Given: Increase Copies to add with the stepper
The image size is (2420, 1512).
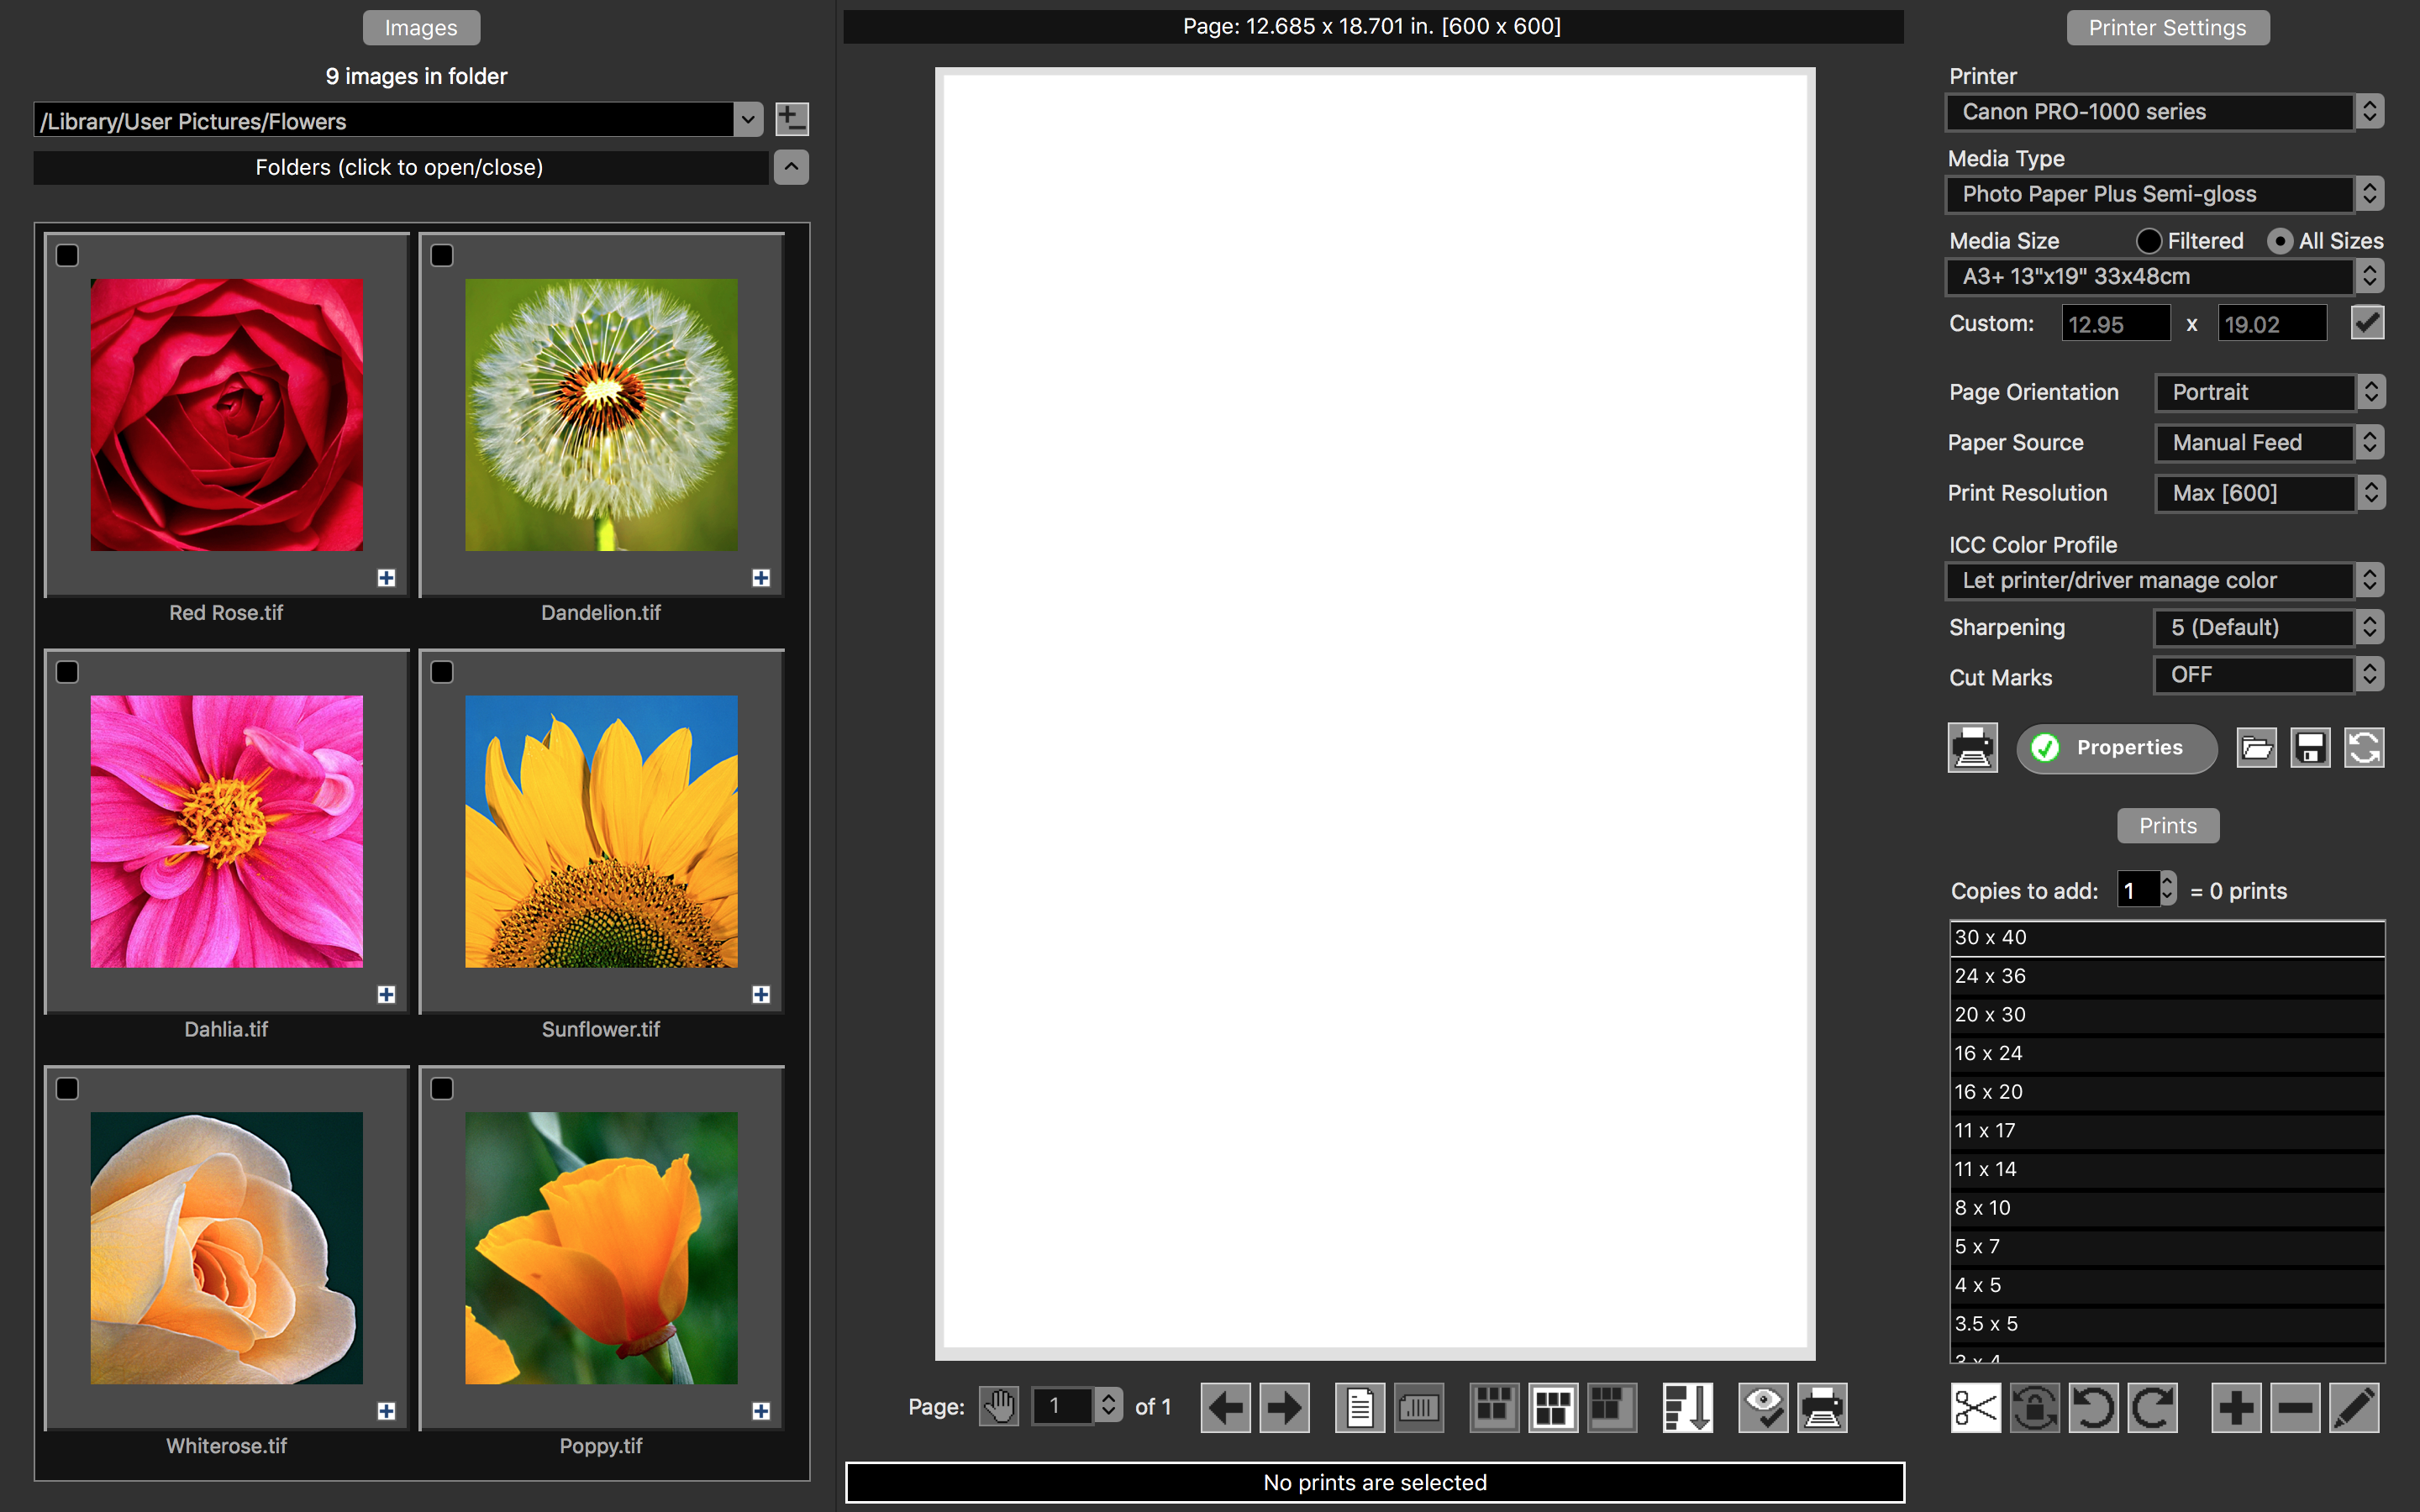Looking at the screenshot, I should pos(2166,883).
